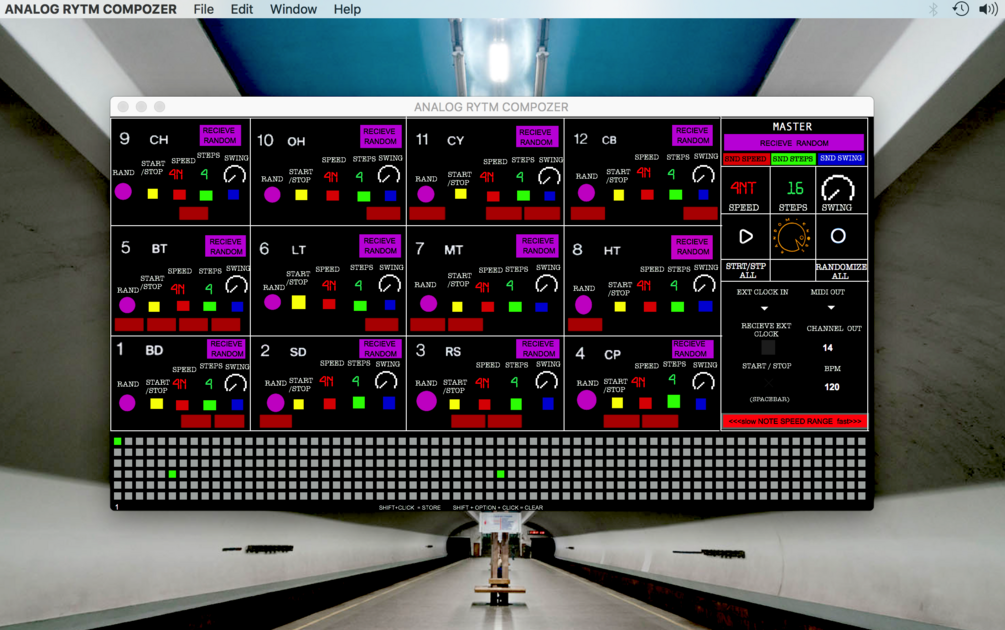The height and width of the screenshot is (630, 1005).
Task: Click the master play triangle icon
Action: click(745, 236)
